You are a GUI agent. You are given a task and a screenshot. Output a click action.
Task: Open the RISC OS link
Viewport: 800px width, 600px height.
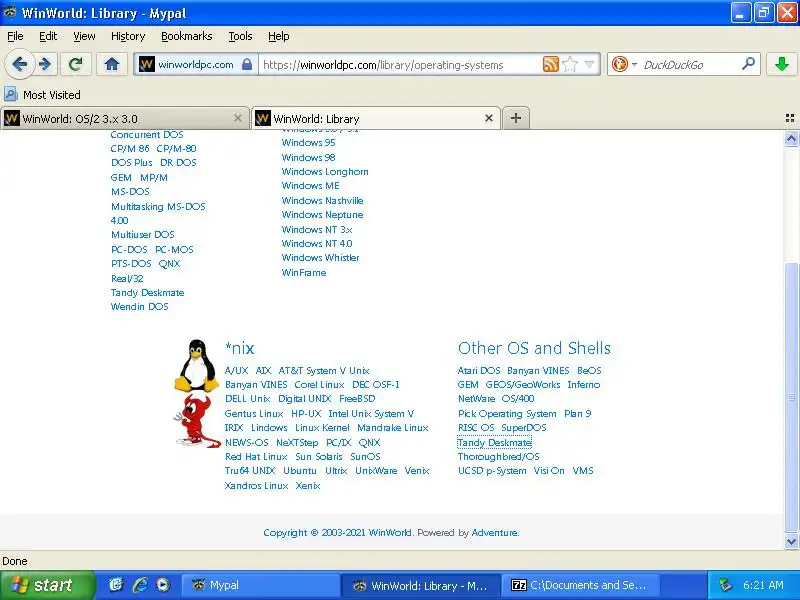[476, 428]
